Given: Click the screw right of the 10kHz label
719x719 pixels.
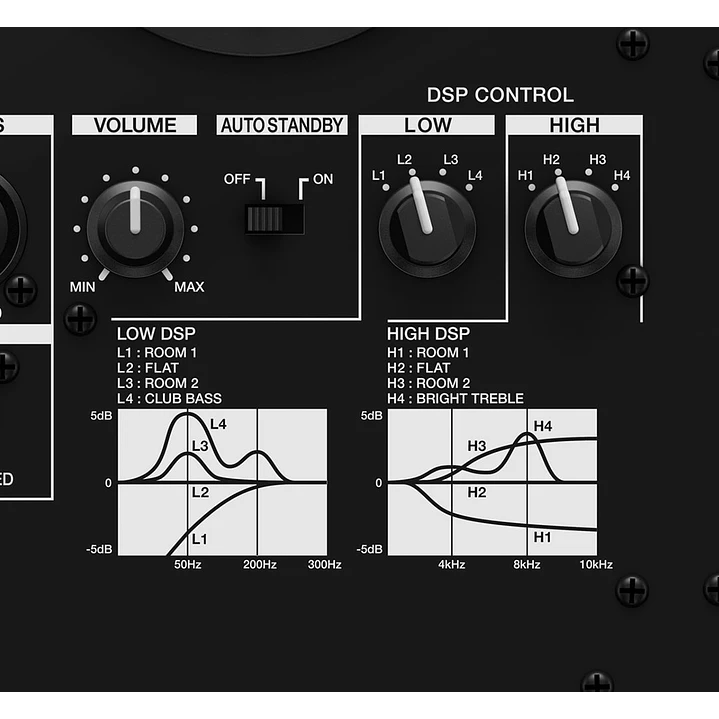Looking at the screenshot, I should click(632, 590).
